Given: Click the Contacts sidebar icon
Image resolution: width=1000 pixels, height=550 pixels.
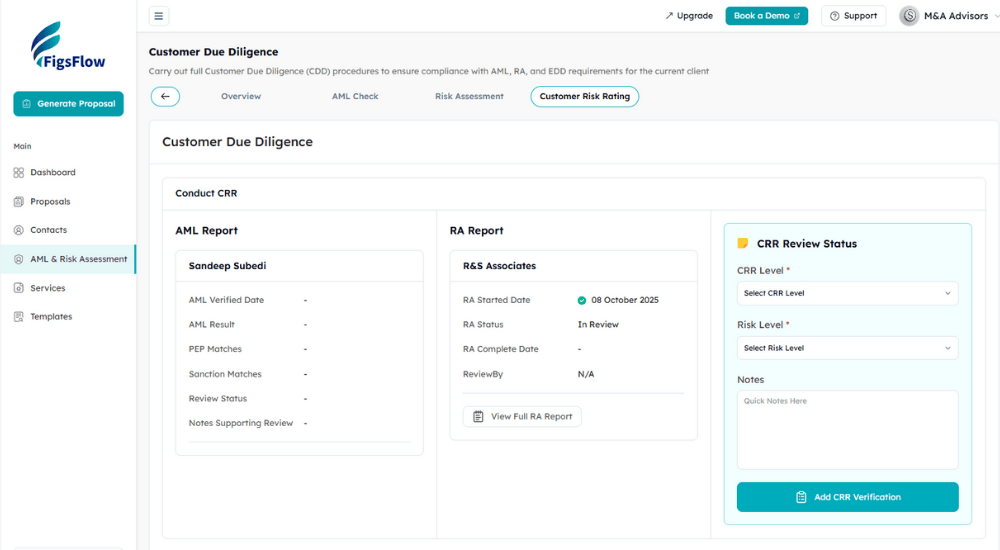Looking at the screenshot, I should (x=18, y=230).
